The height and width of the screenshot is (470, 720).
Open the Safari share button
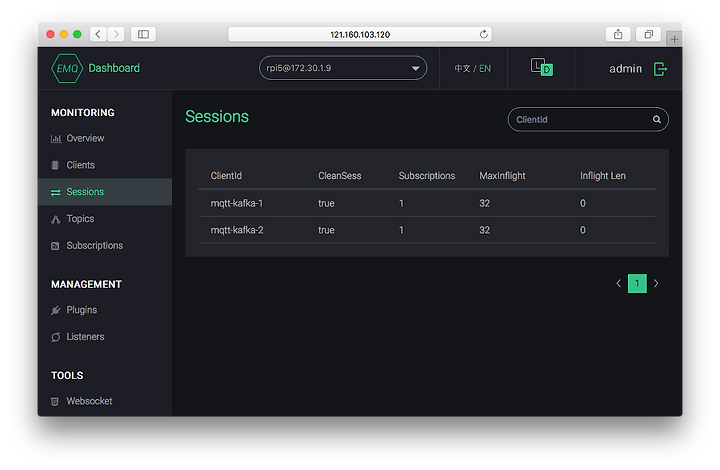point(618,34)
